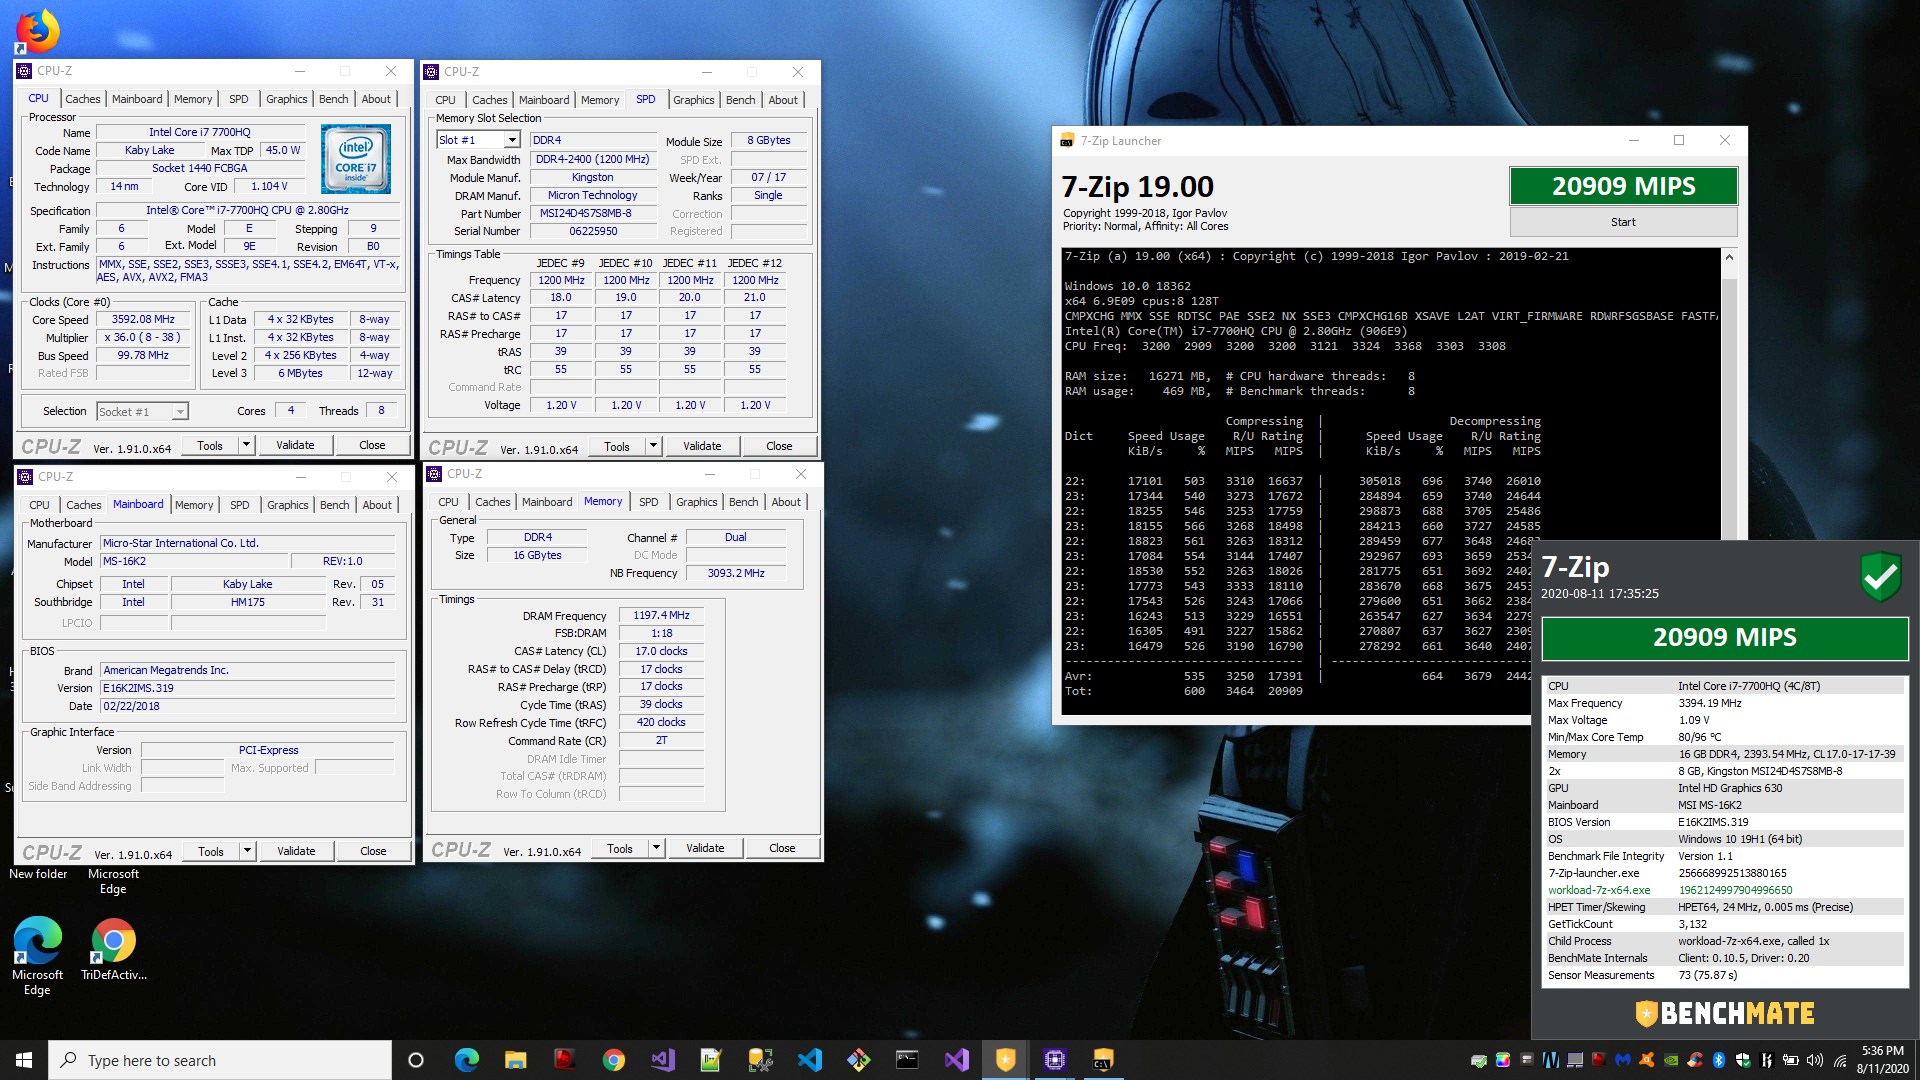Start the 7-Zip benchmark
Viewport: 1920px width, 1080px height.
point(1623,222)
